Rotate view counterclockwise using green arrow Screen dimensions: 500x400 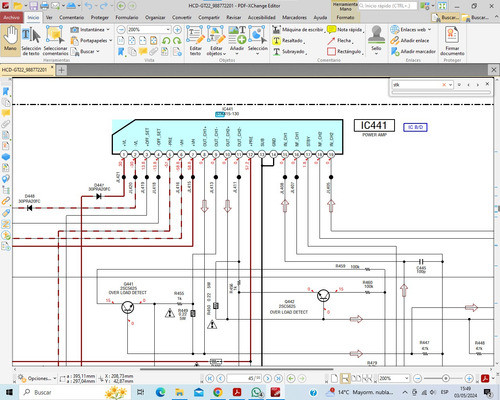pyautogui.click(x=166, y=41)
